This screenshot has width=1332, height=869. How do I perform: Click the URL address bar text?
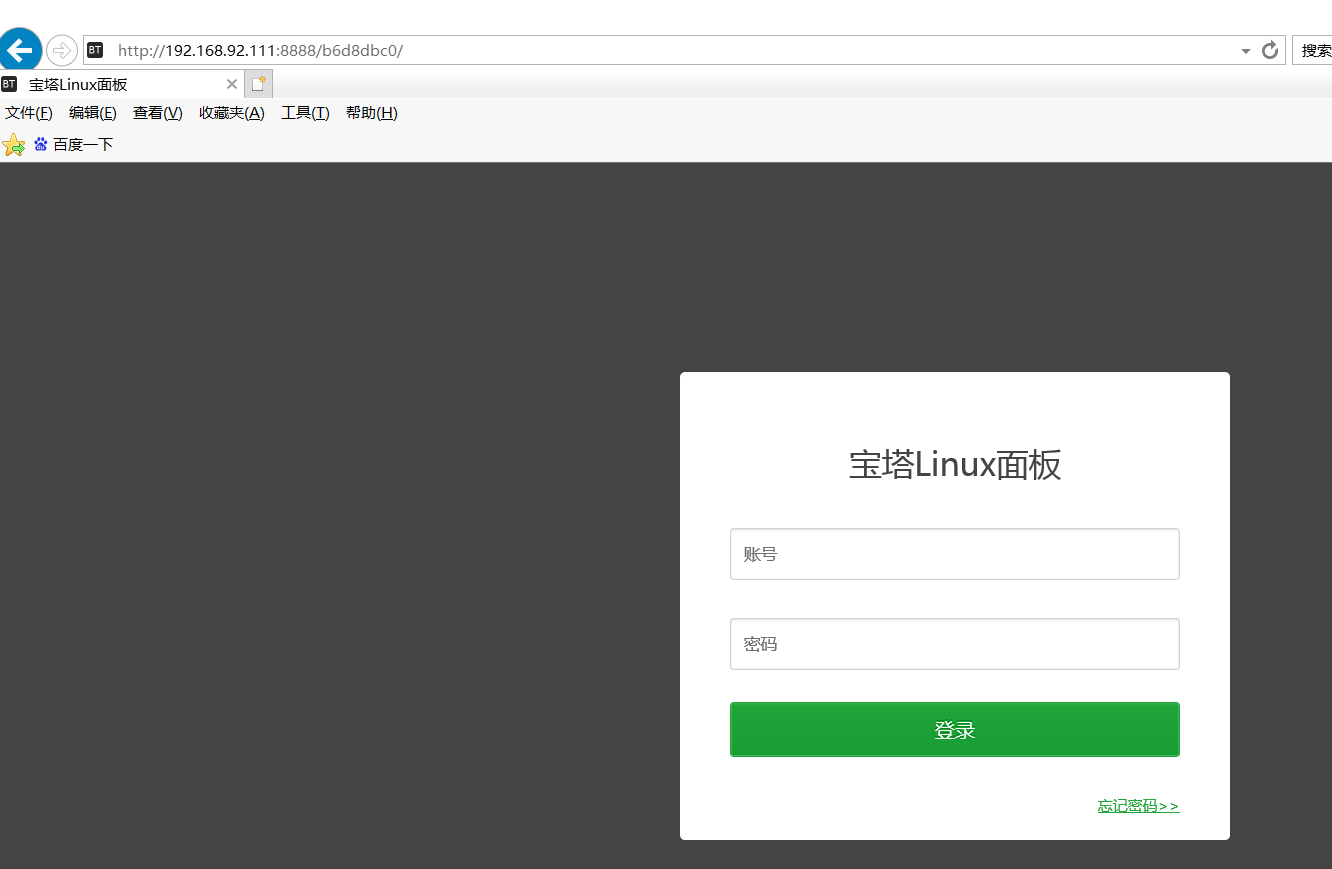260,50
